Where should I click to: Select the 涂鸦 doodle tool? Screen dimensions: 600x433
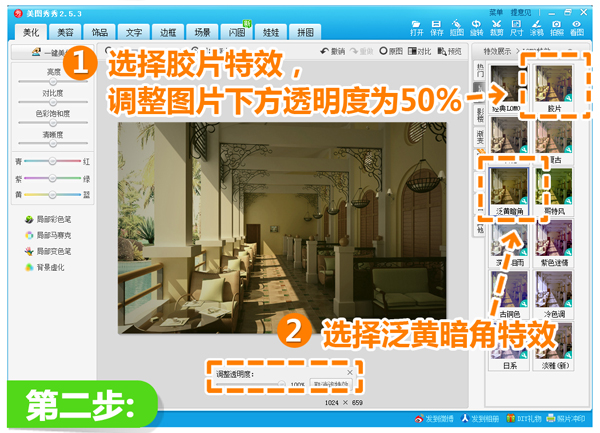(536, 28)
